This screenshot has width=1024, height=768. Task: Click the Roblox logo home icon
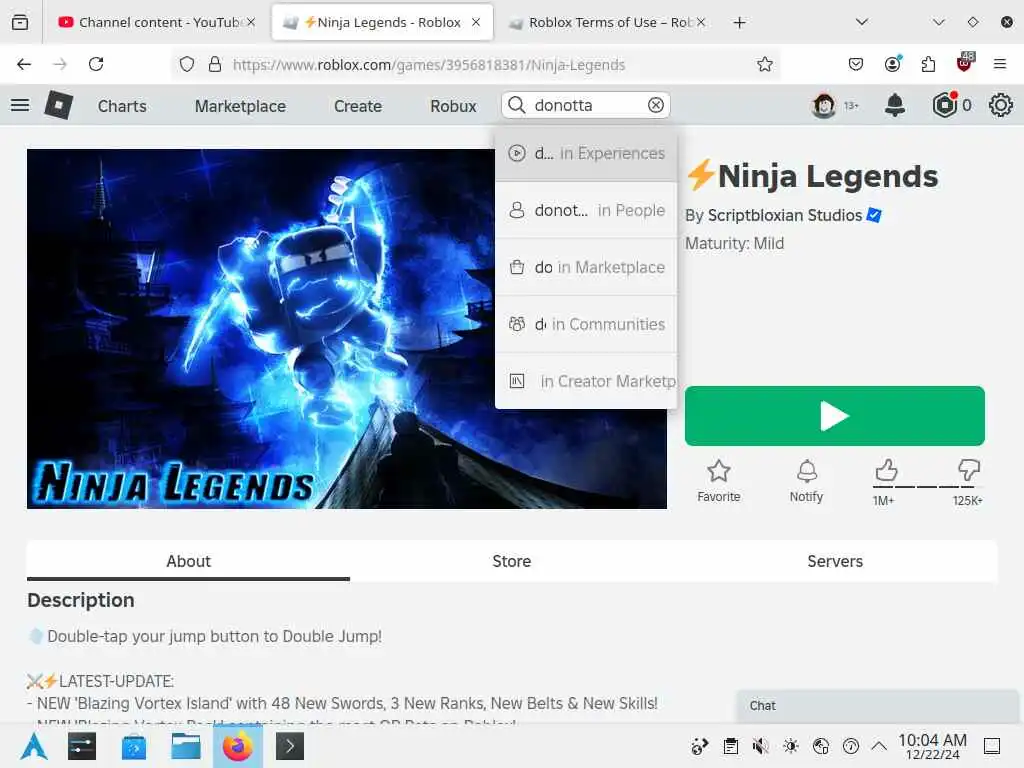(x=58, y=105)
